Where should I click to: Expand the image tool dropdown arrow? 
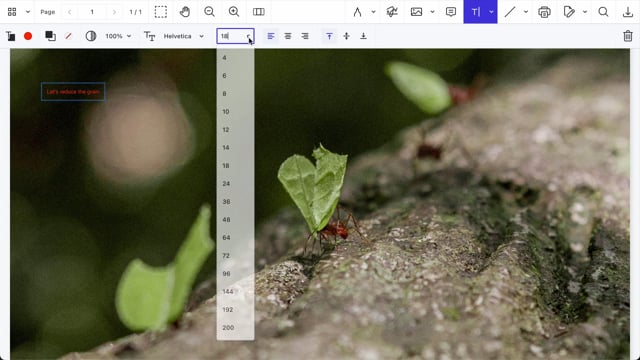432,12
